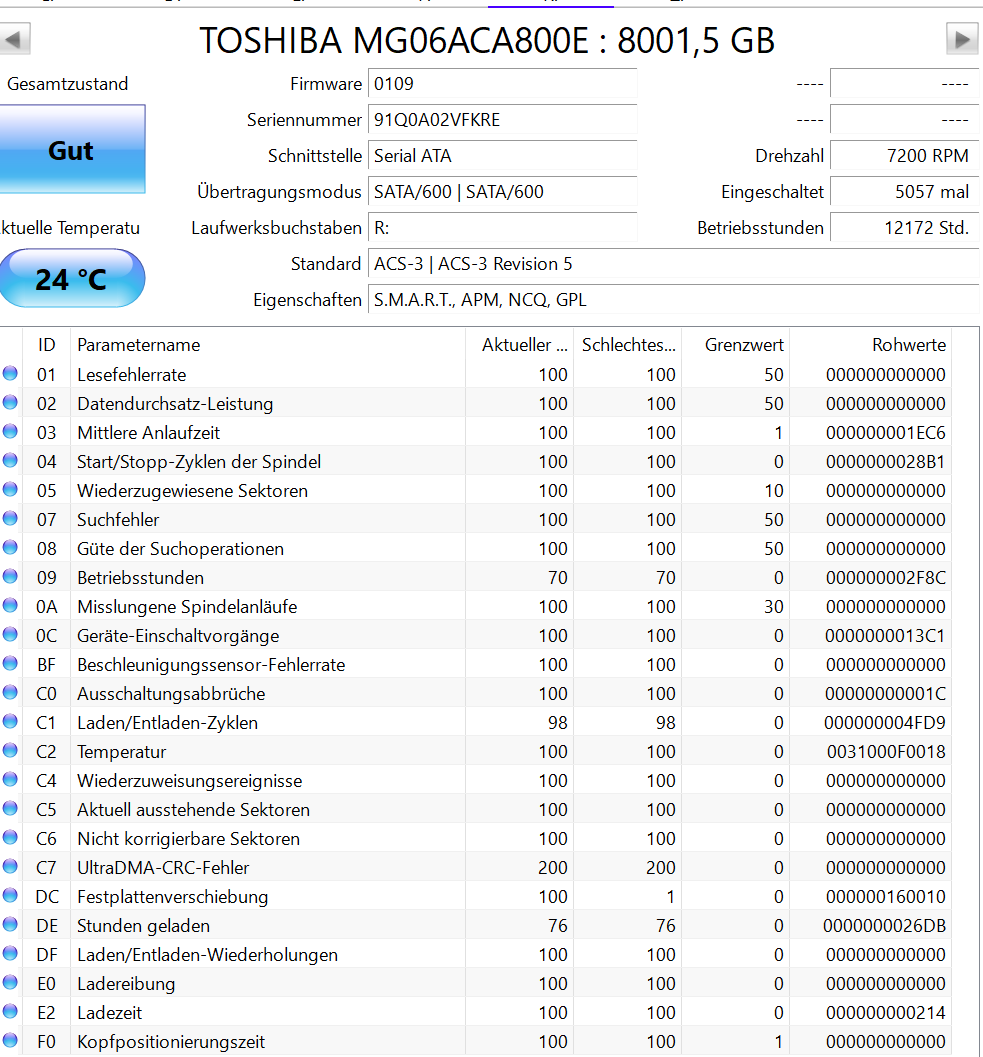Select the Firmware field showing 0109
This screenshot has width=983, height=1057.
[502, 84]
